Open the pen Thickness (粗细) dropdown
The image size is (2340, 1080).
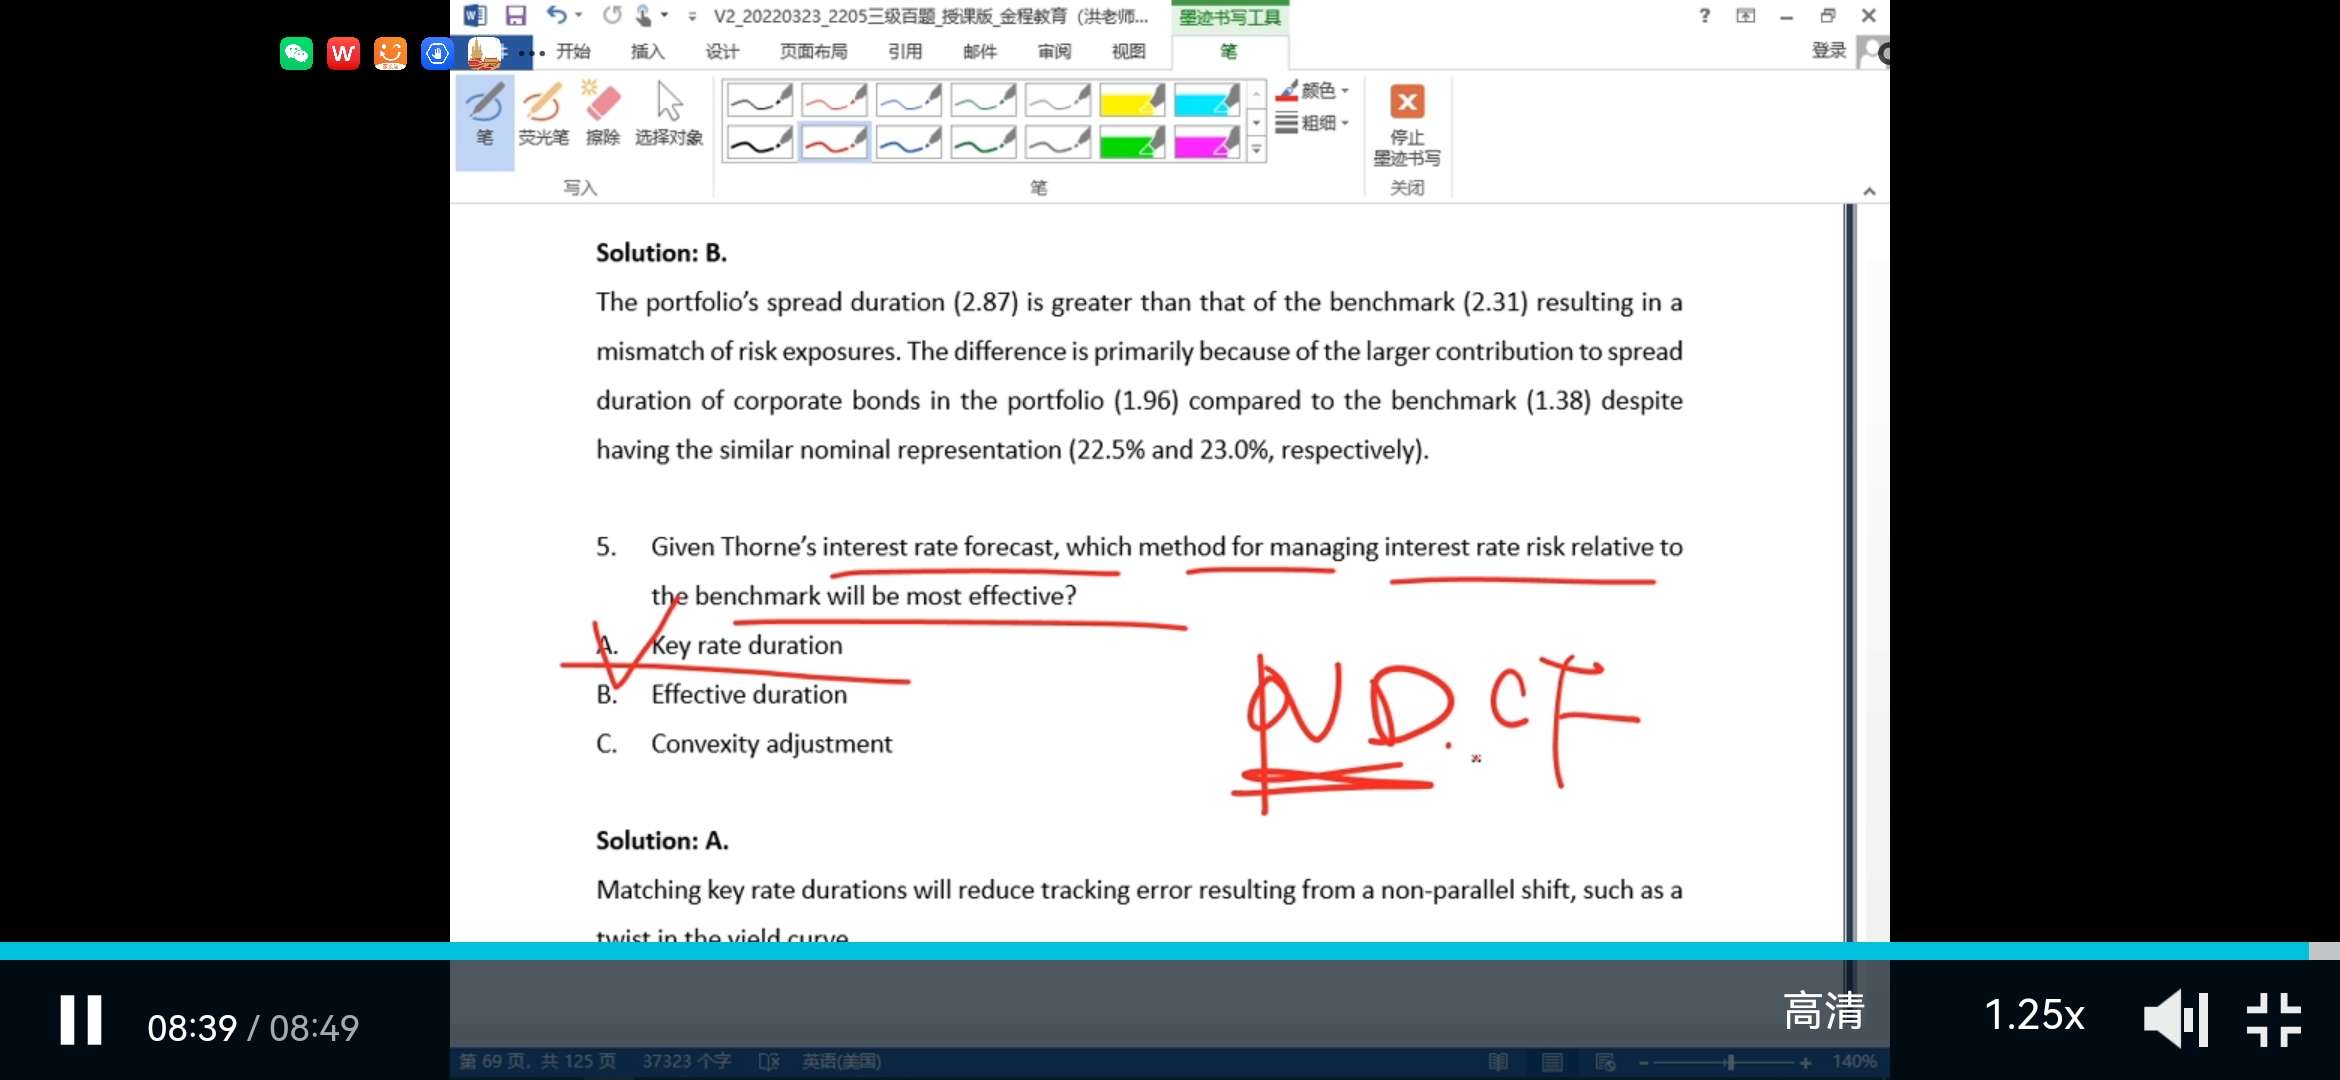[x=1313, y=123]
